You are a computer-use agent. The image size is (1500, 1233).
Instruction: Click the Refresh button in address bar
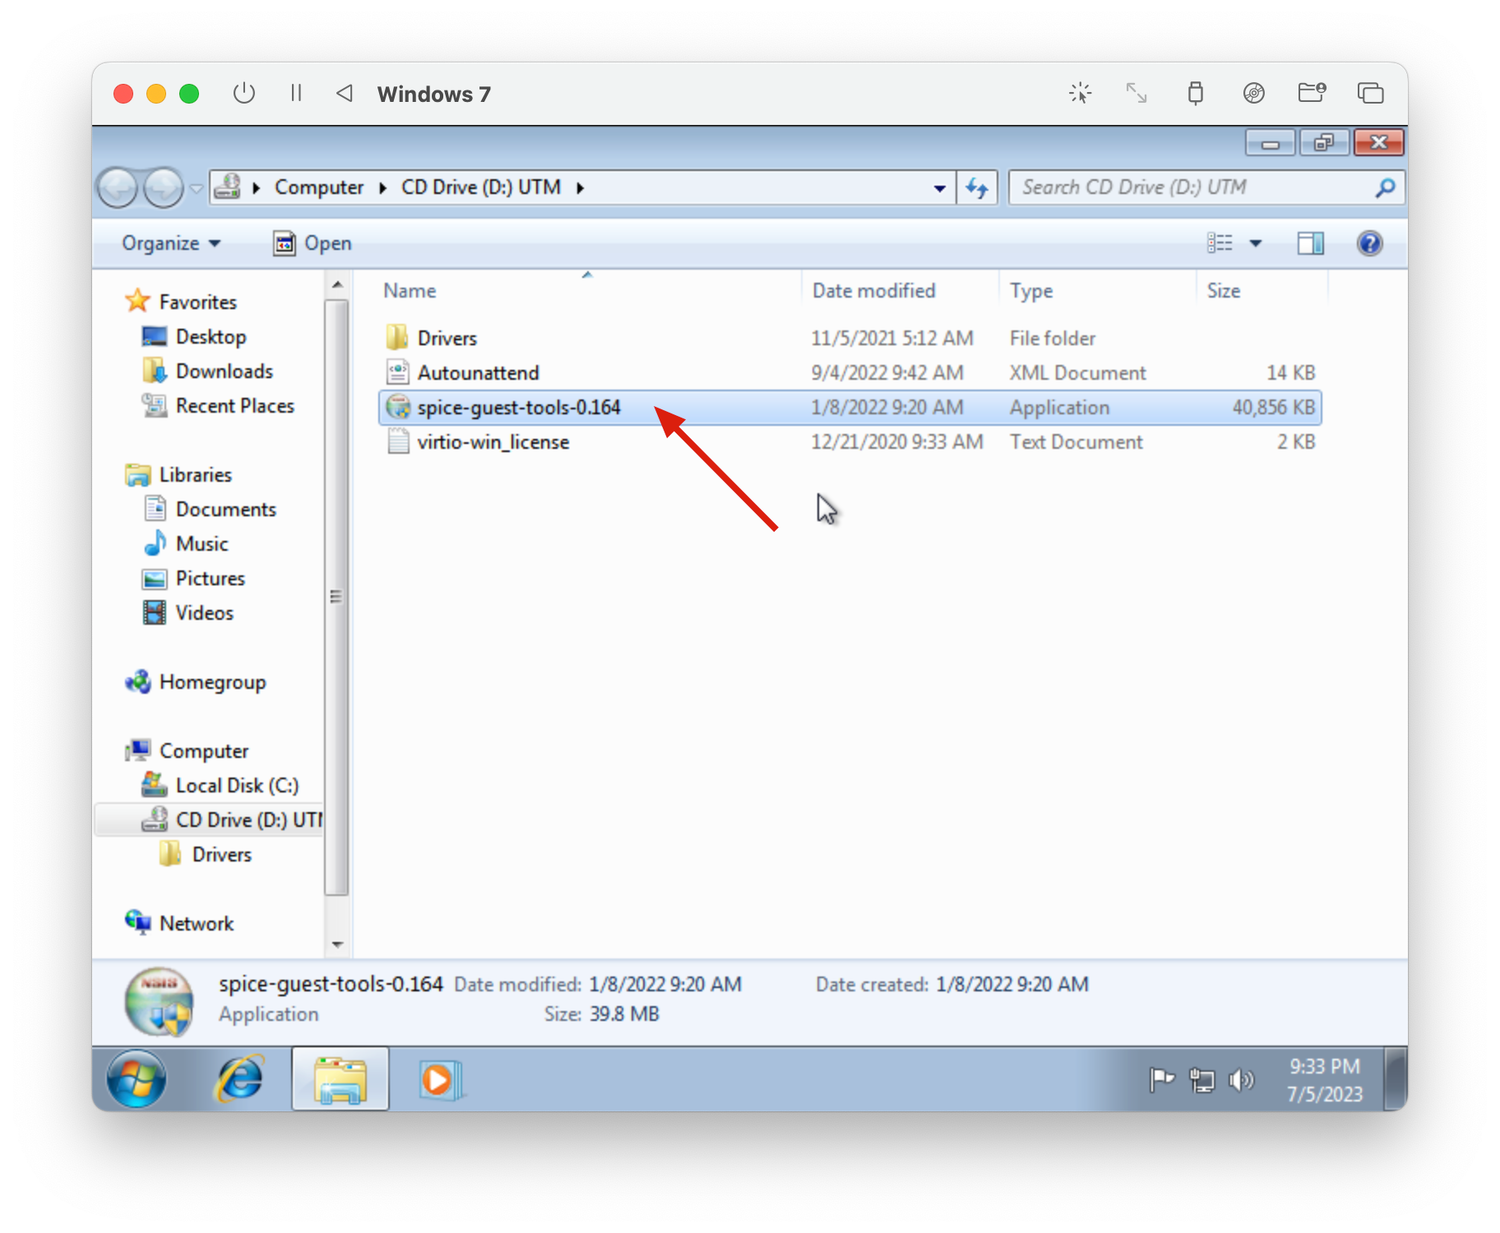(x=977, y=187)
